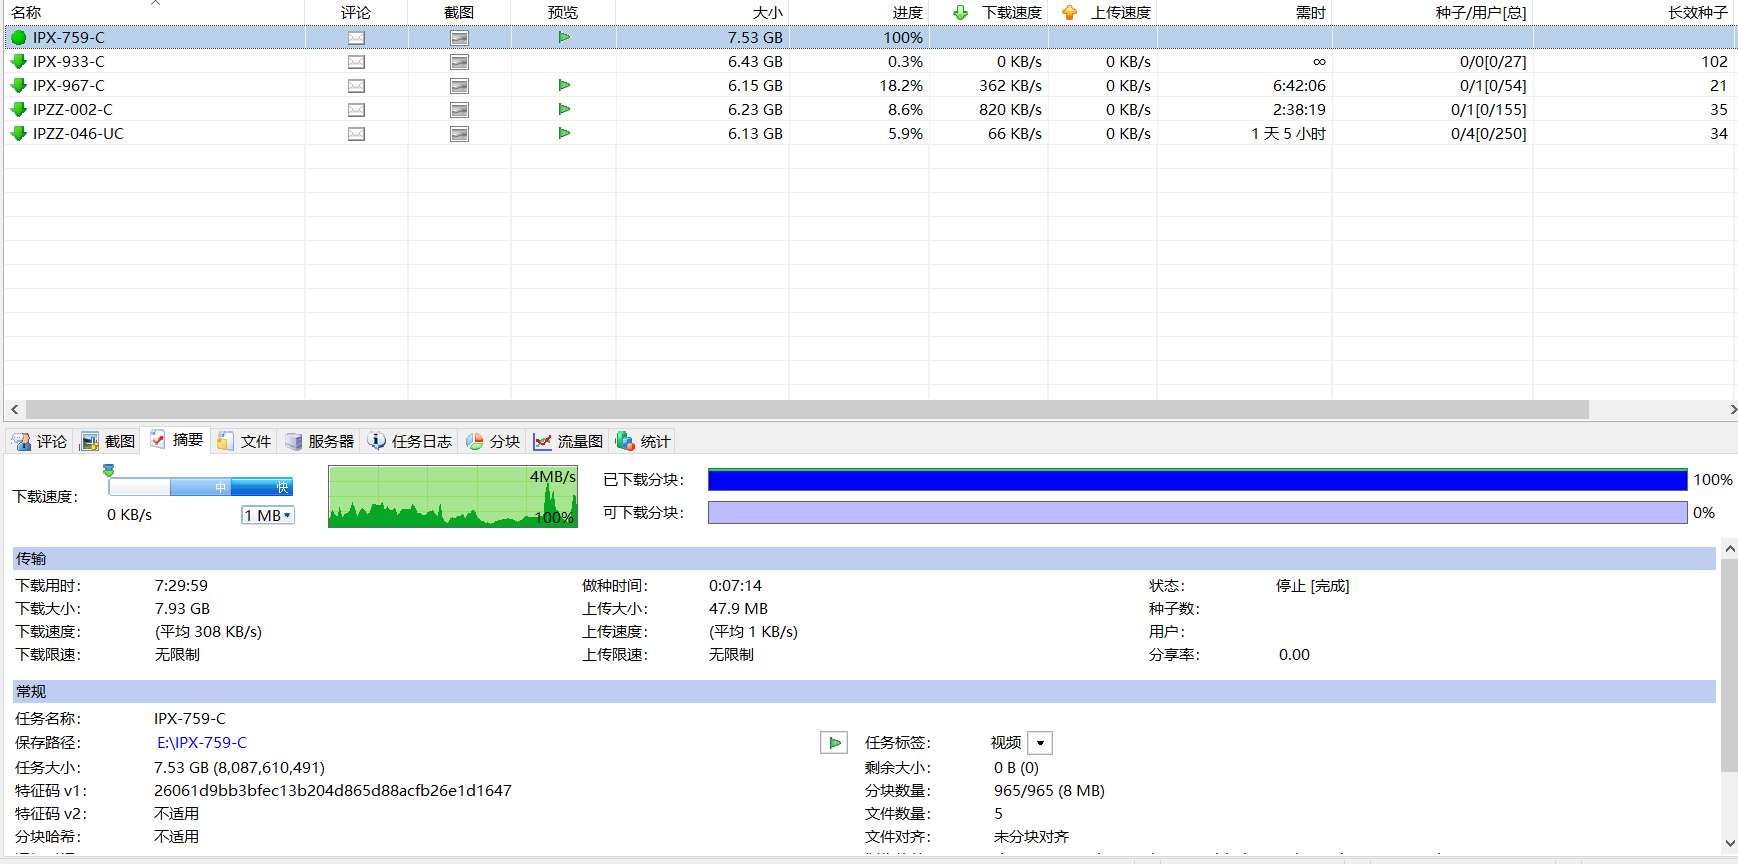Click the download arrow icon of IPZZ-046-UC

18,134
